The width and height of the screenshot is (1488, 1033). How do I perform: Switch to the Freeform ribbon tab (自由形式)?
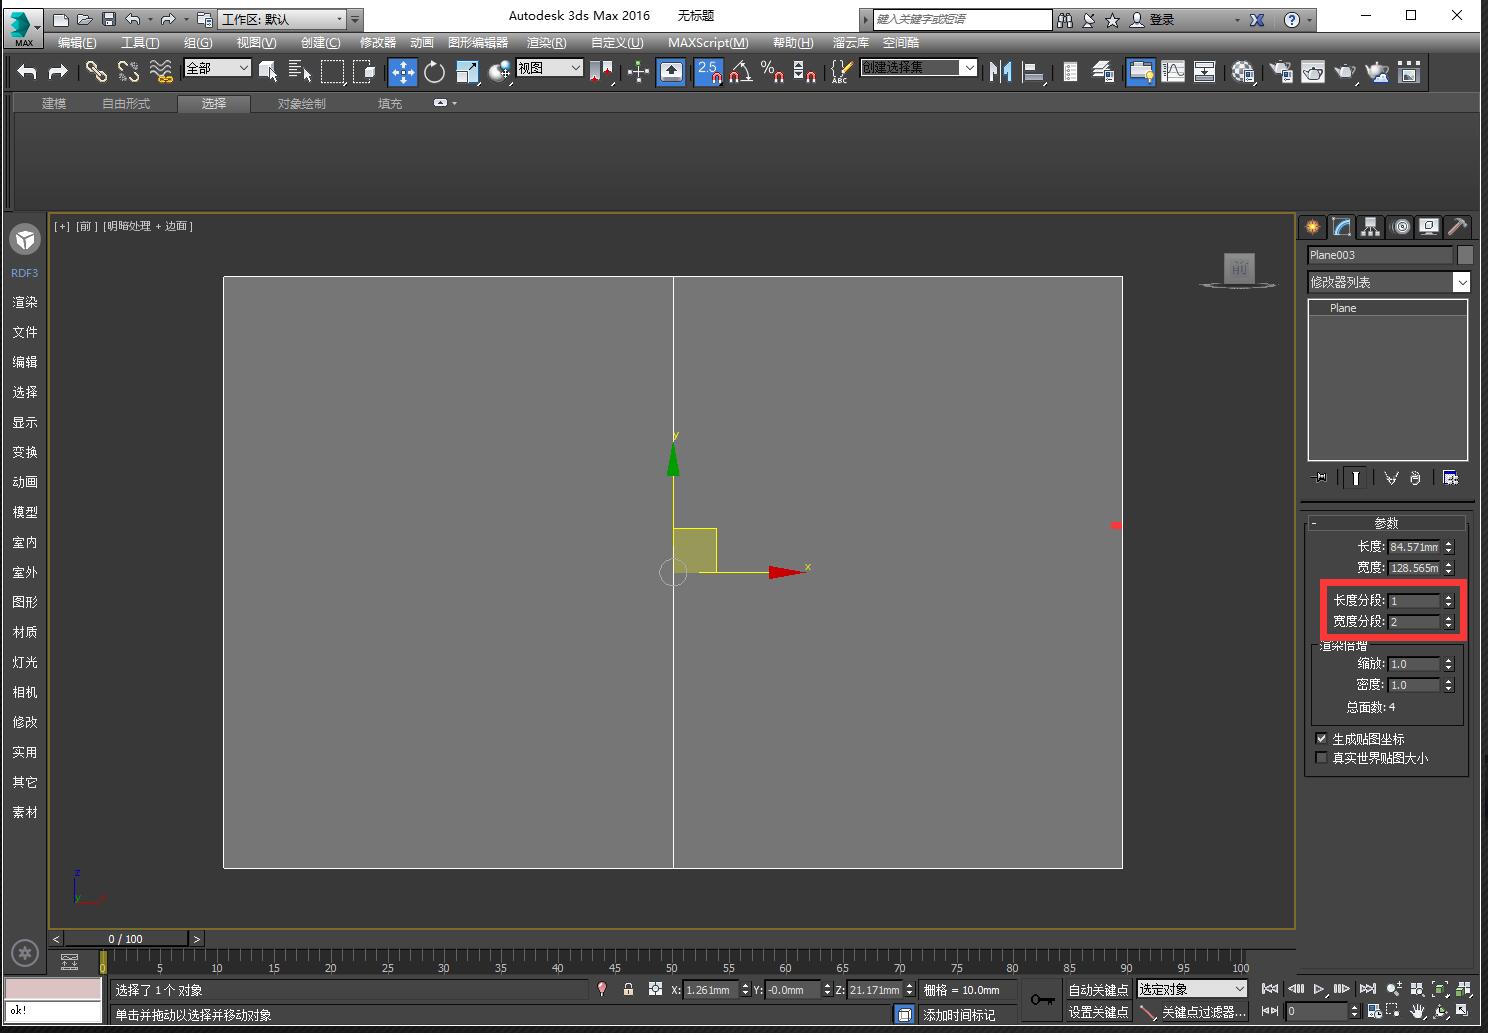pyautogui.click(x=126, y=104)
